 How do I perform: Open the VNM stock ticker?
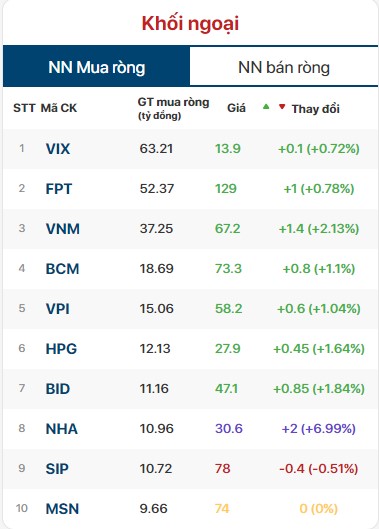coord(63,229)
